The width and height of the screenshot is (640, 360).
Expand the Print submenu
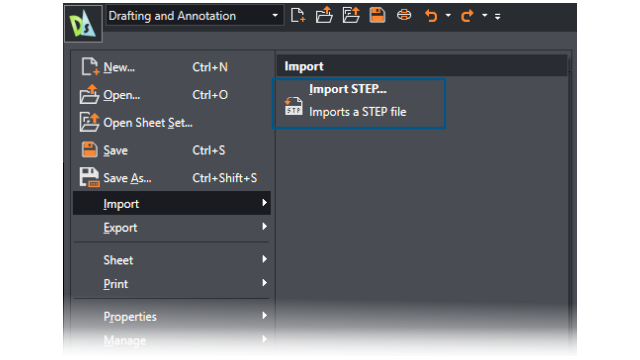click(172, 284)
